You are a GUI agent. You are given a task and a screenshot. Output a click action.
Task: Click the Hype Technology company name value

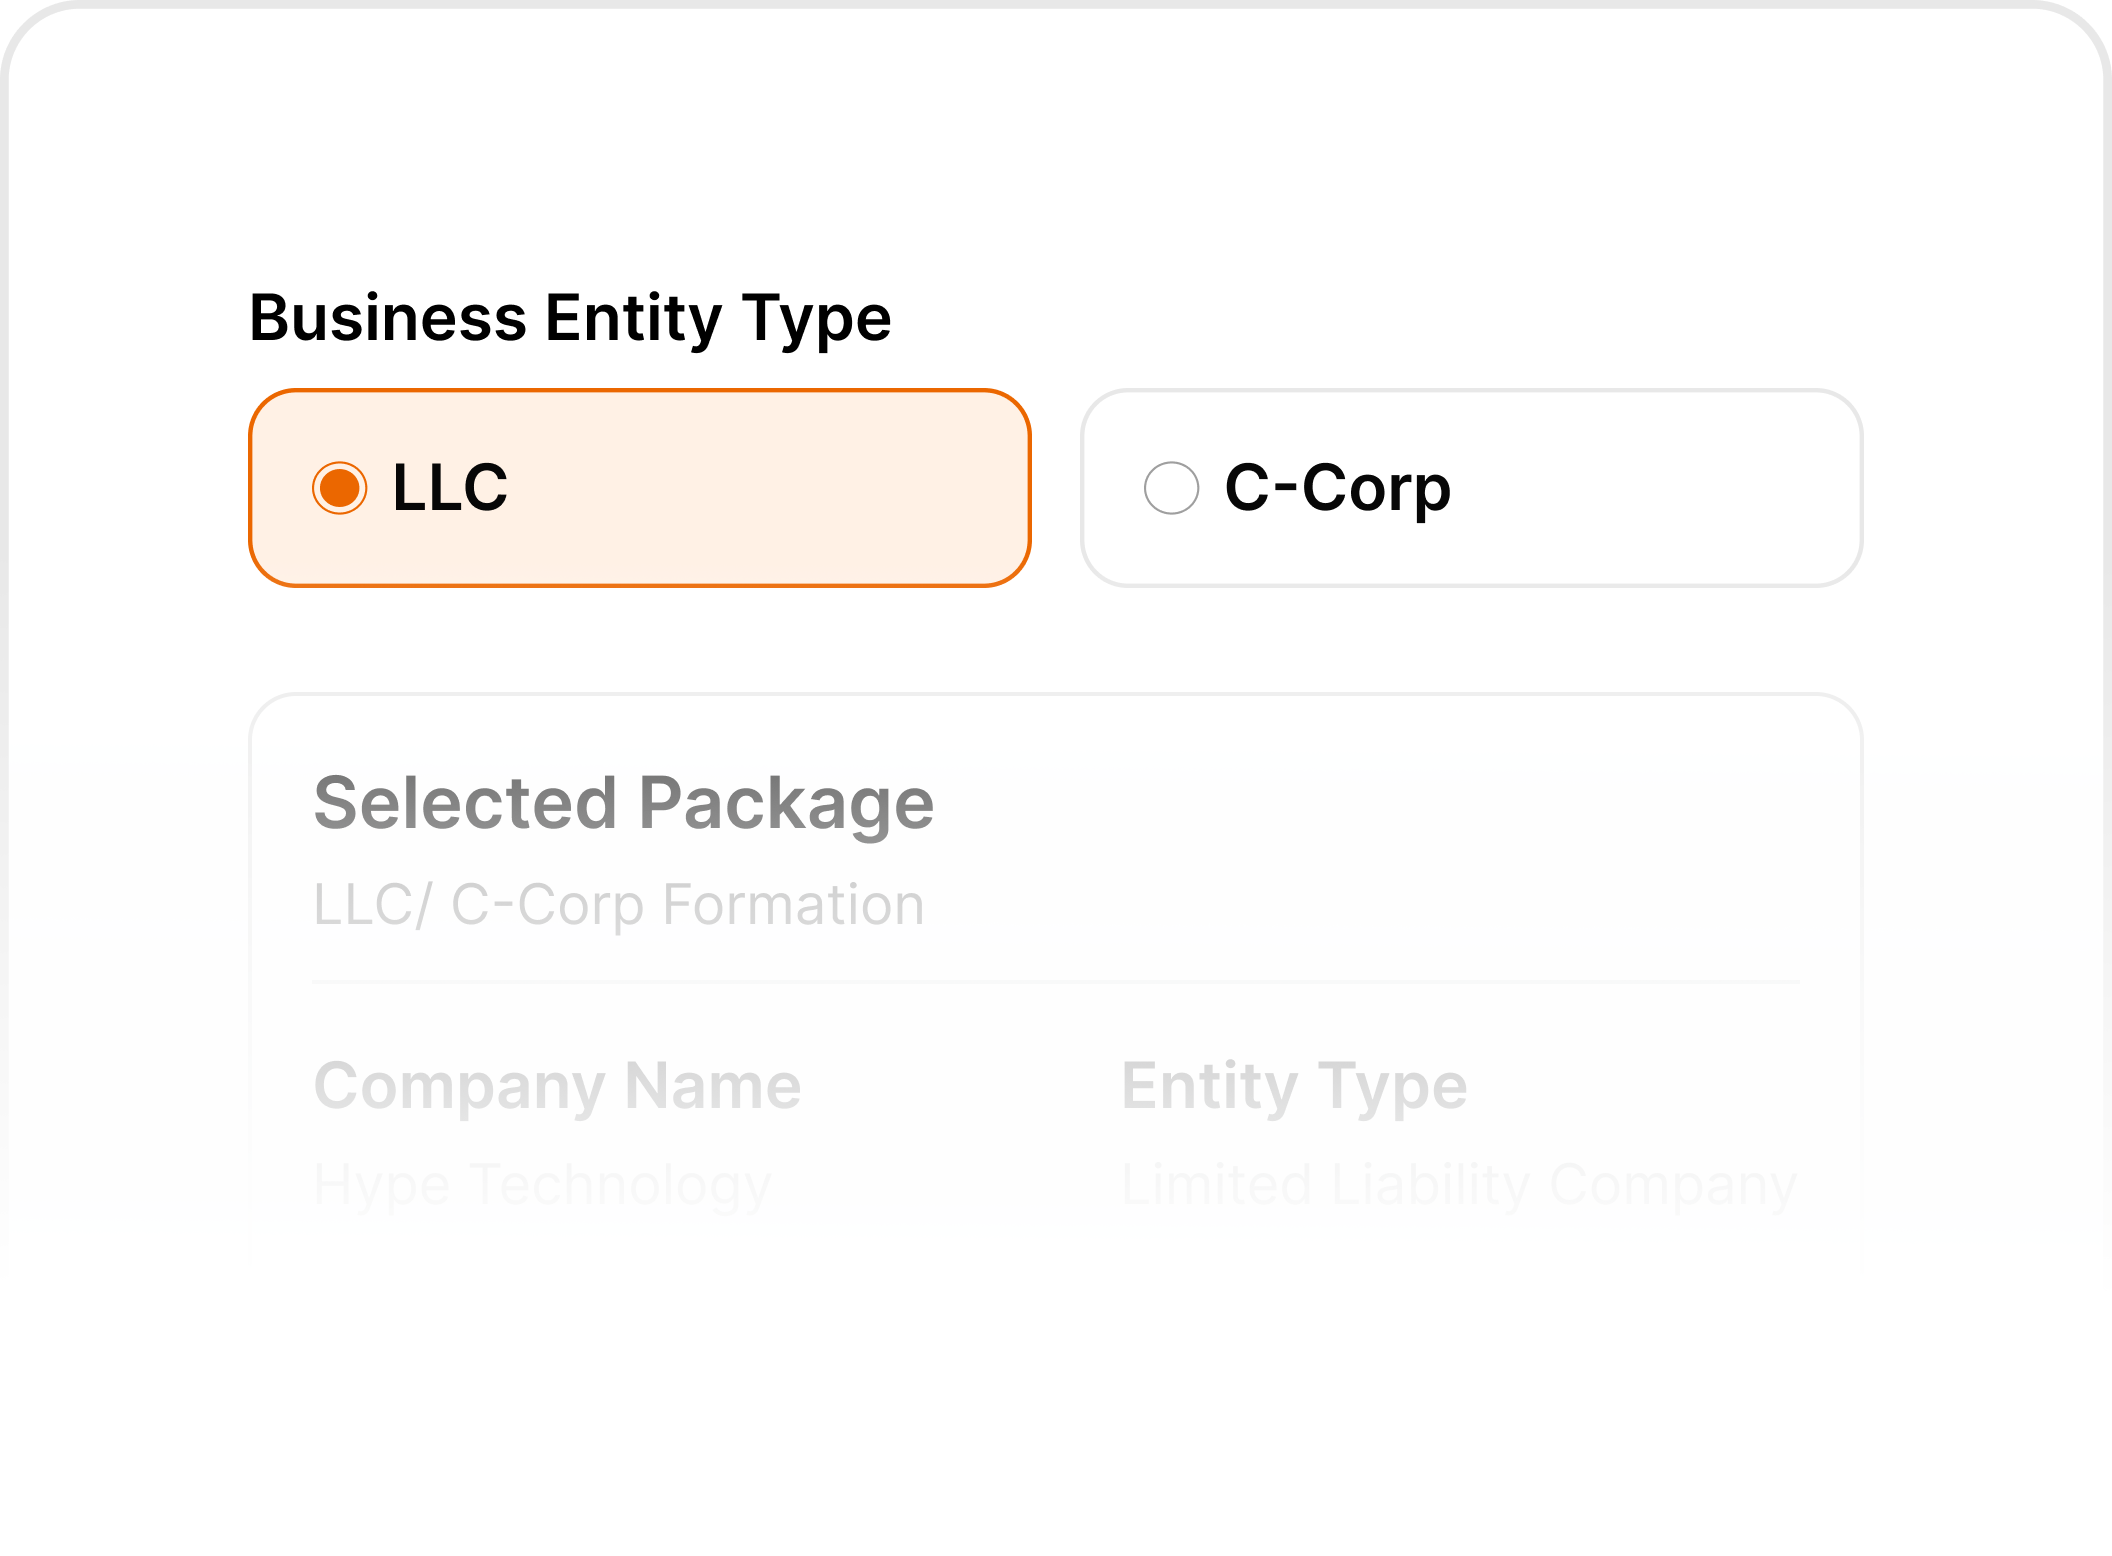click(542, 1184)
